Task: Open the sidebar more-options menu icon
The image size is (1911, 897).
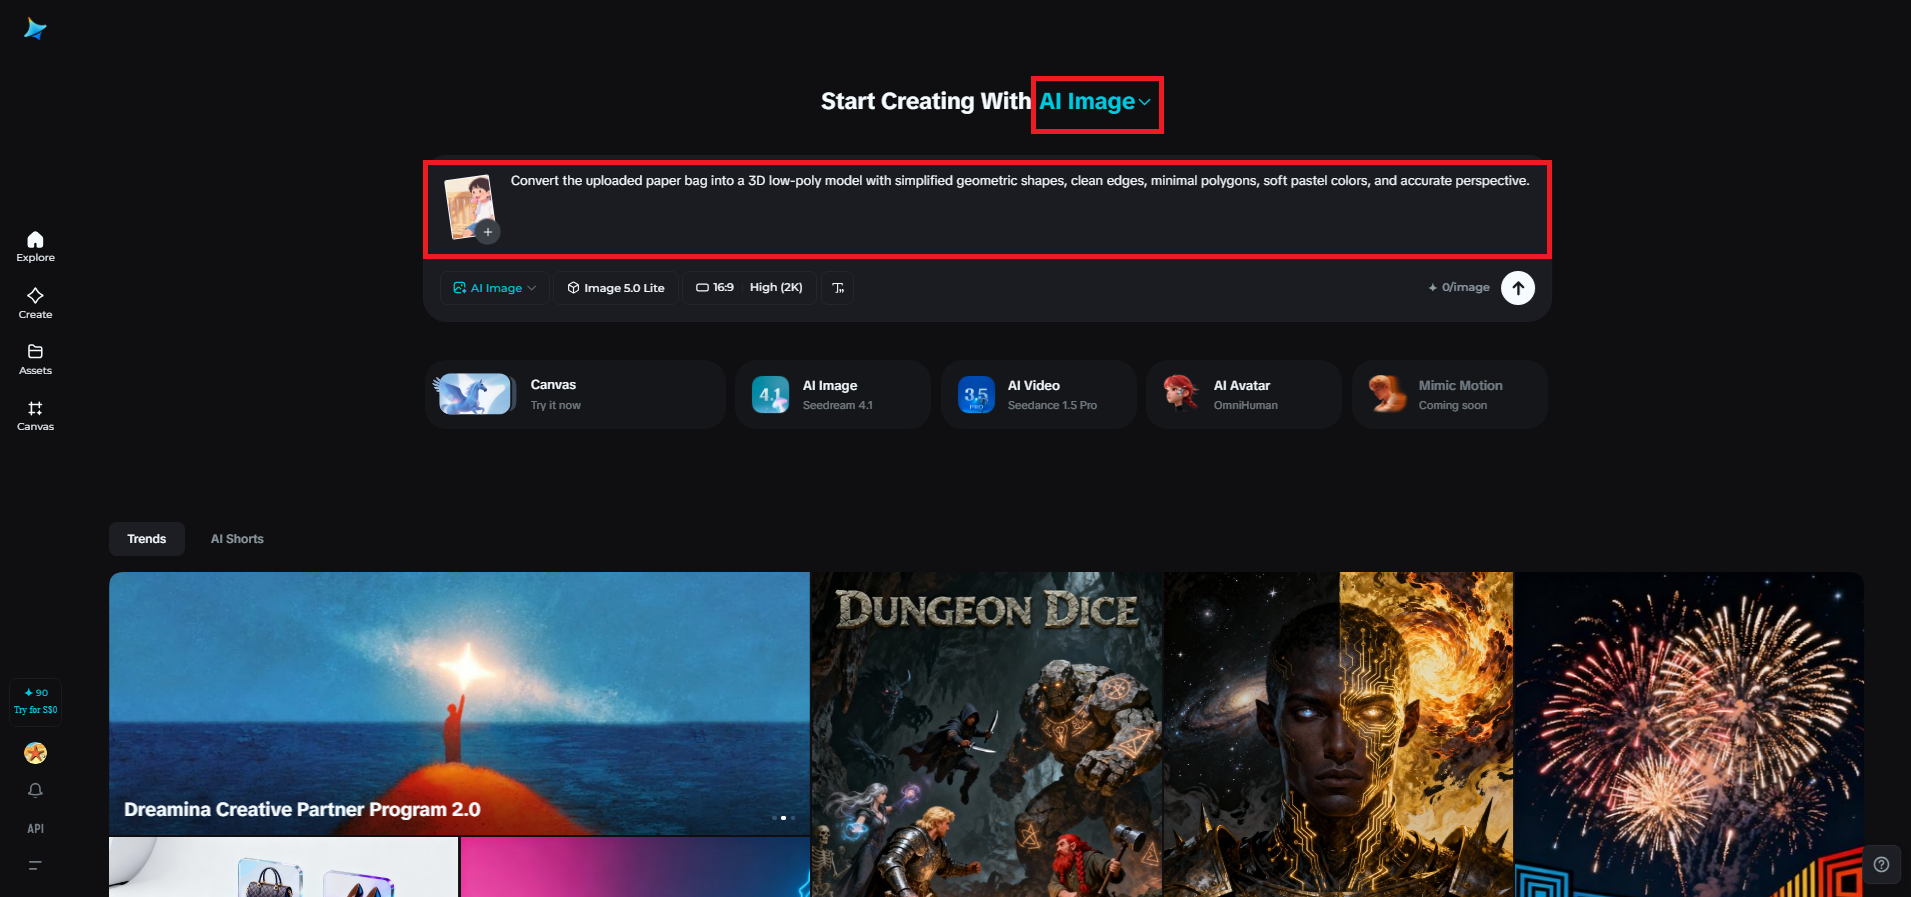Action: pos(35,865)
